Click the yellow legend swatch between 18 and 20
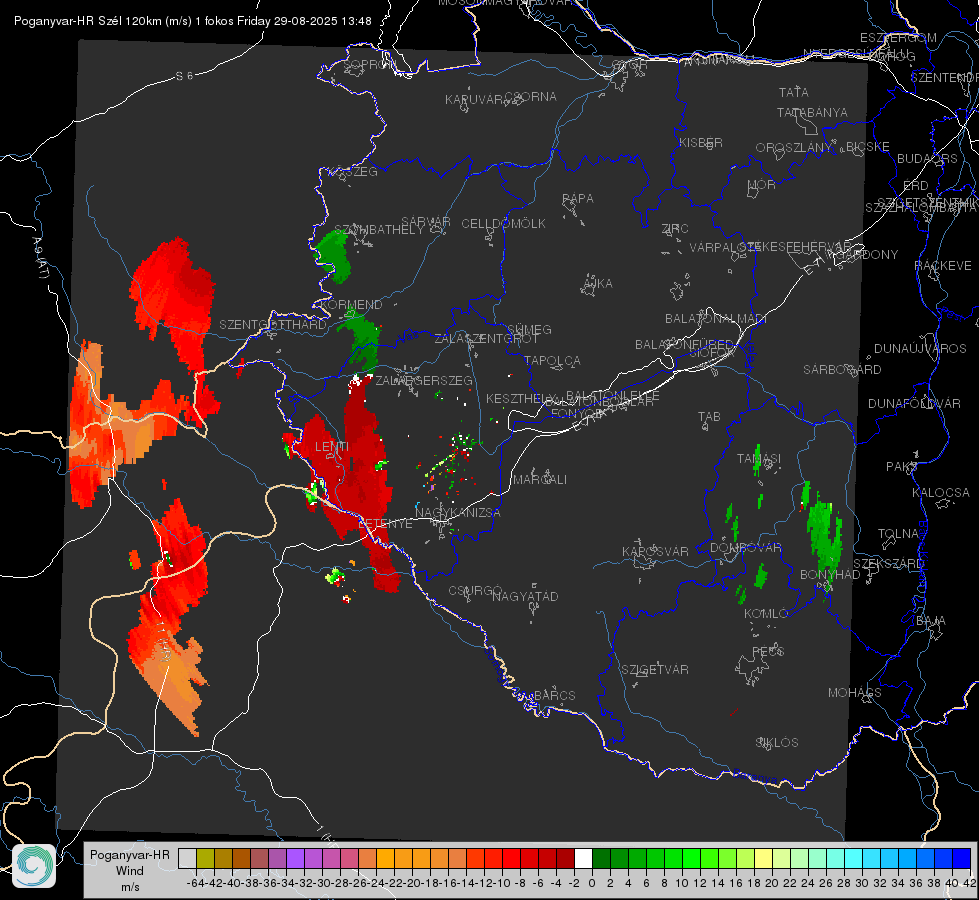Image resolution: width=979 pixels, height=900 pixels. pos(763,859)
